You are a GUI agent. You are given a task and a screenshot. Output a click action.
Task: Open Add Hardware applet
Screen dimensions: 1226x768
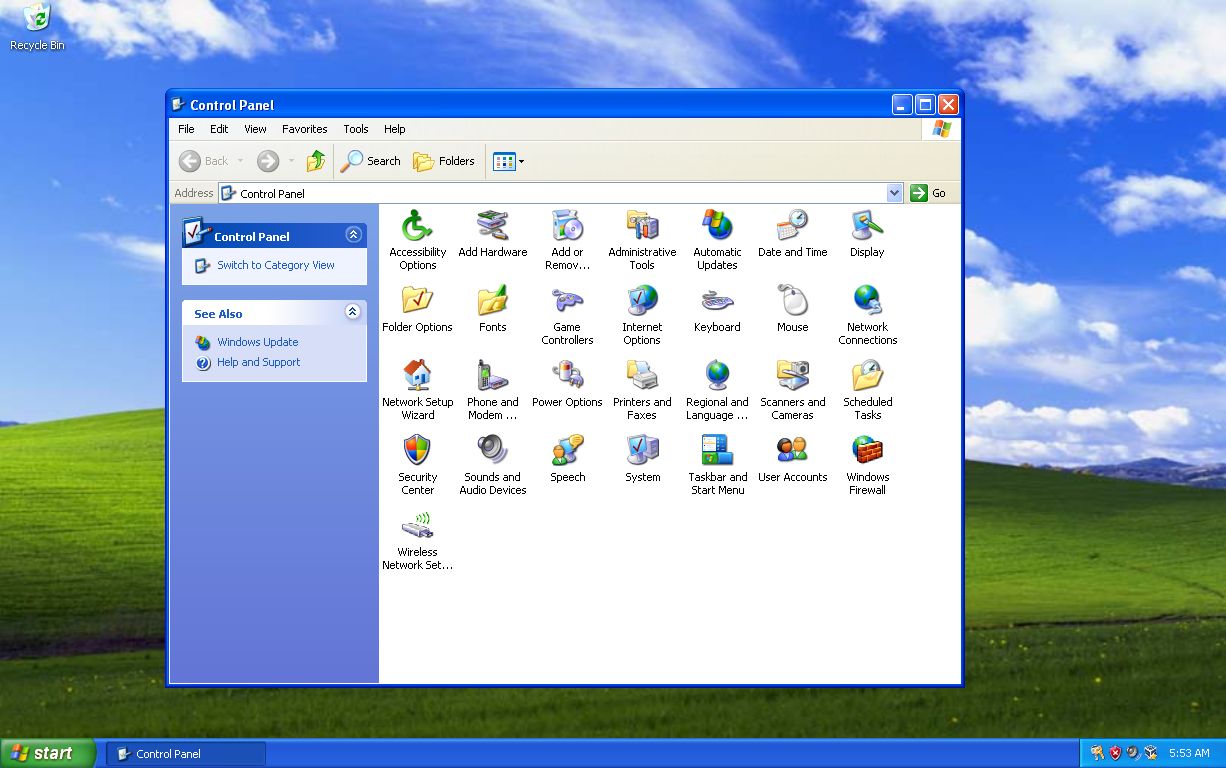(x=492, y=226)
